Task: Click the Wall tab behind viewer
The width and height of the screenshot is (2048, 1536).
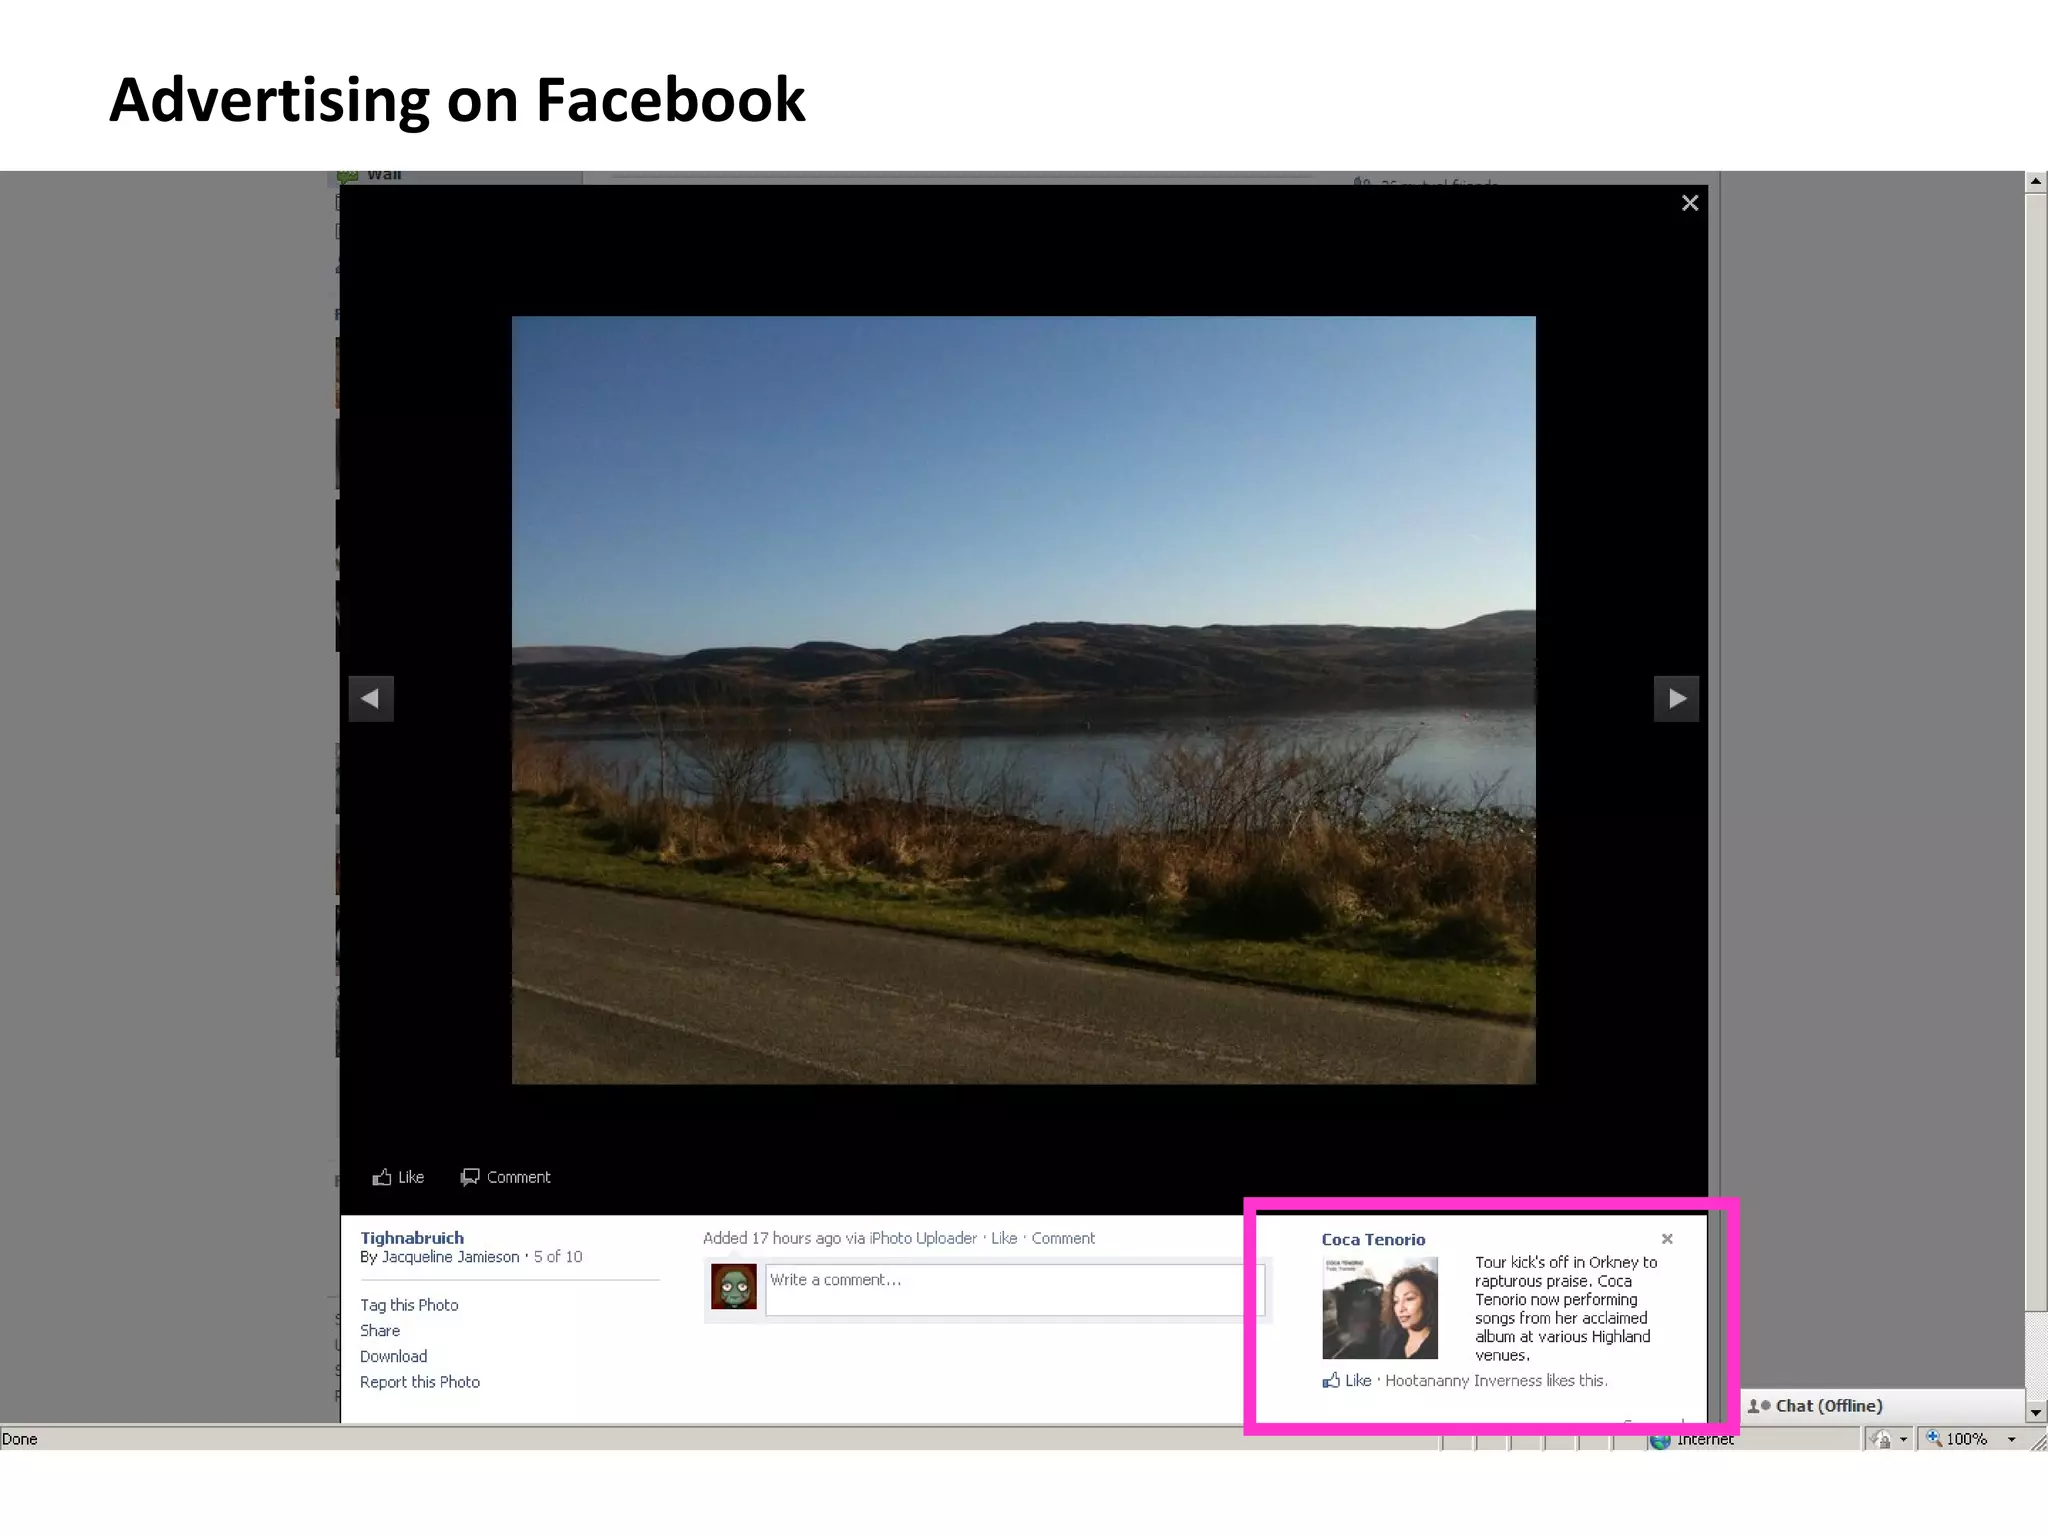Action: coord(383,176)
